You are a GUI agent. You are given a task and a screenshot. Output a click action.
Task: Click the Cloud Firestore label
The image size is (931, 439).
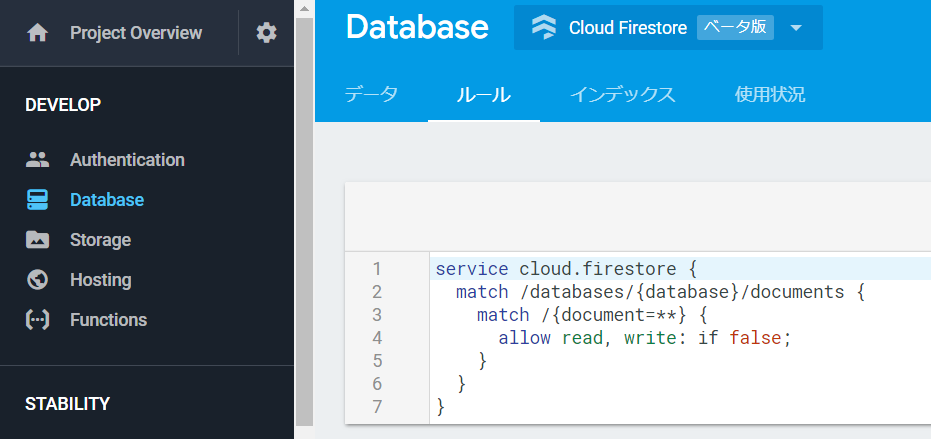pos(628,27)
